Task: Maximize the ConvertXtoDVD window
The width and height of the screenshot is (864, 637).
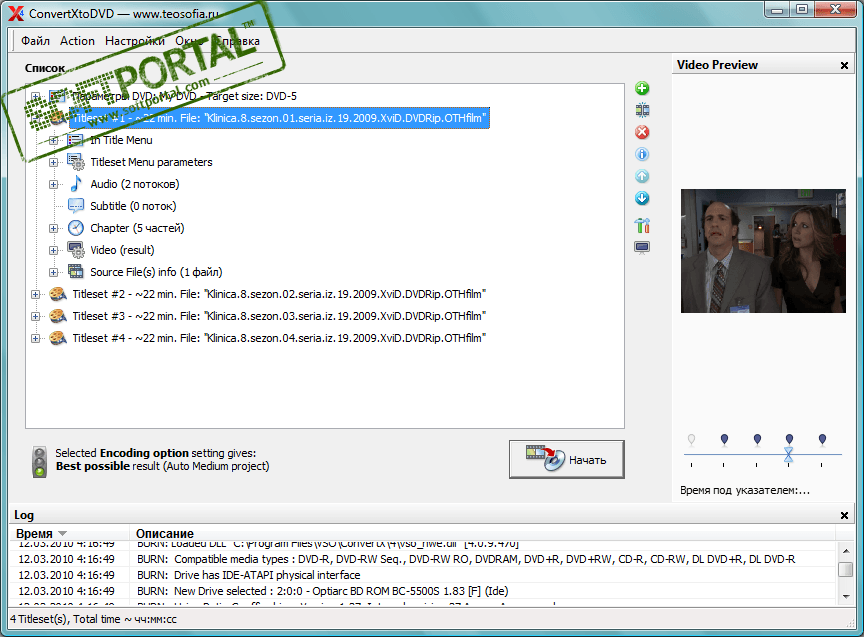Action: coord(802,9)
